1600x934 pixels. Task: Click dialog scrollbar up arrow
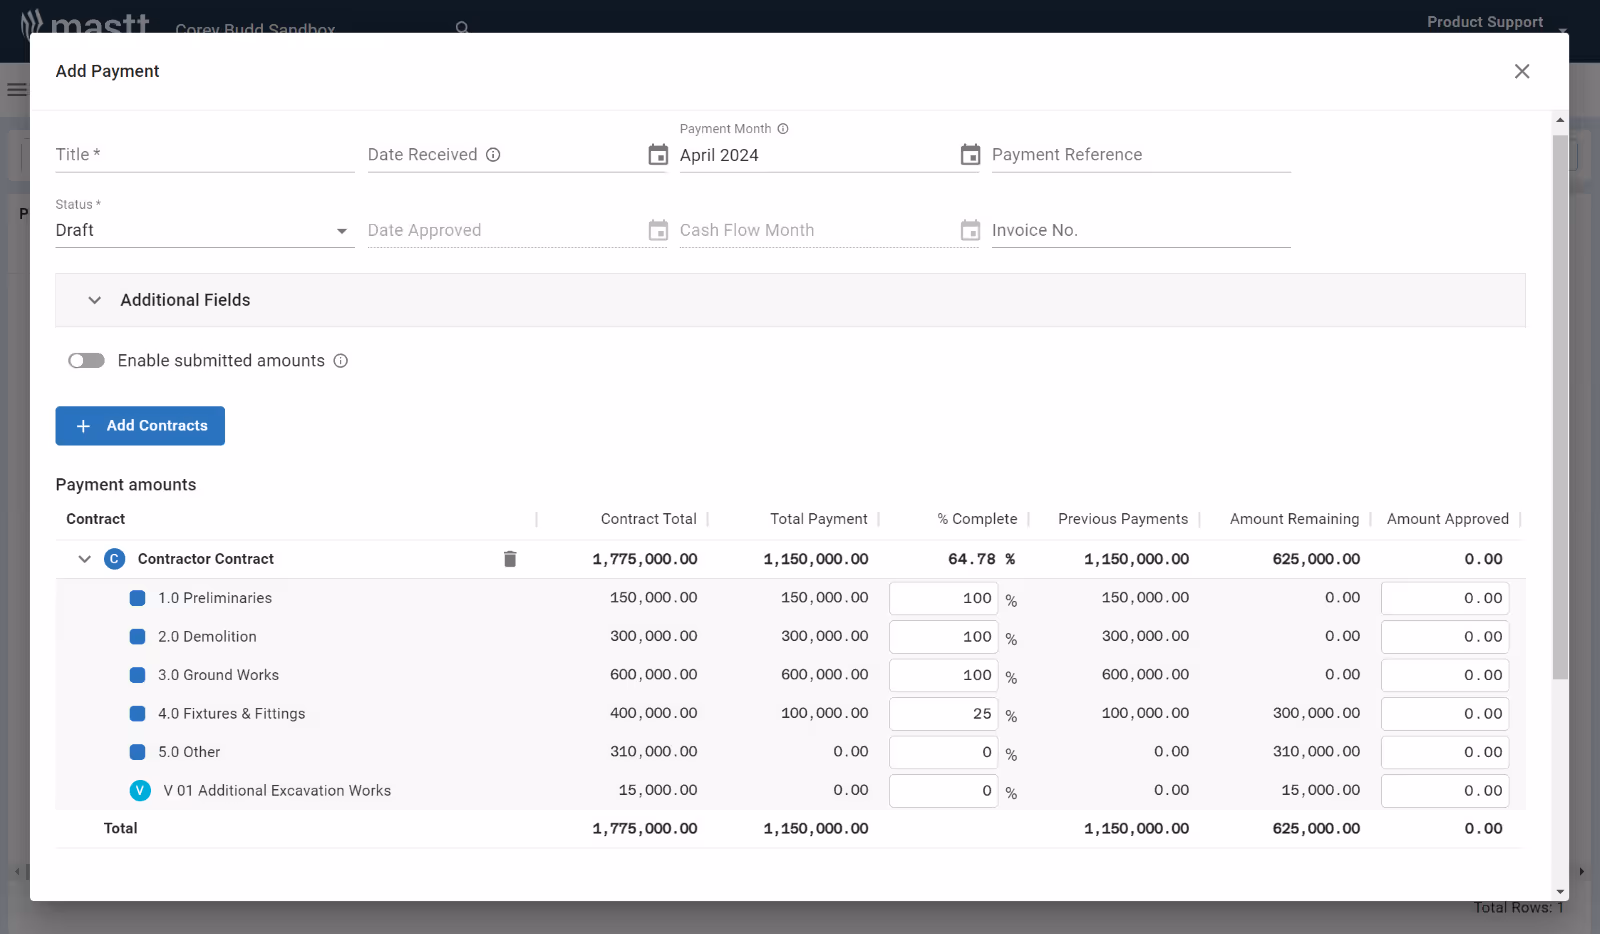(1560, 120)
